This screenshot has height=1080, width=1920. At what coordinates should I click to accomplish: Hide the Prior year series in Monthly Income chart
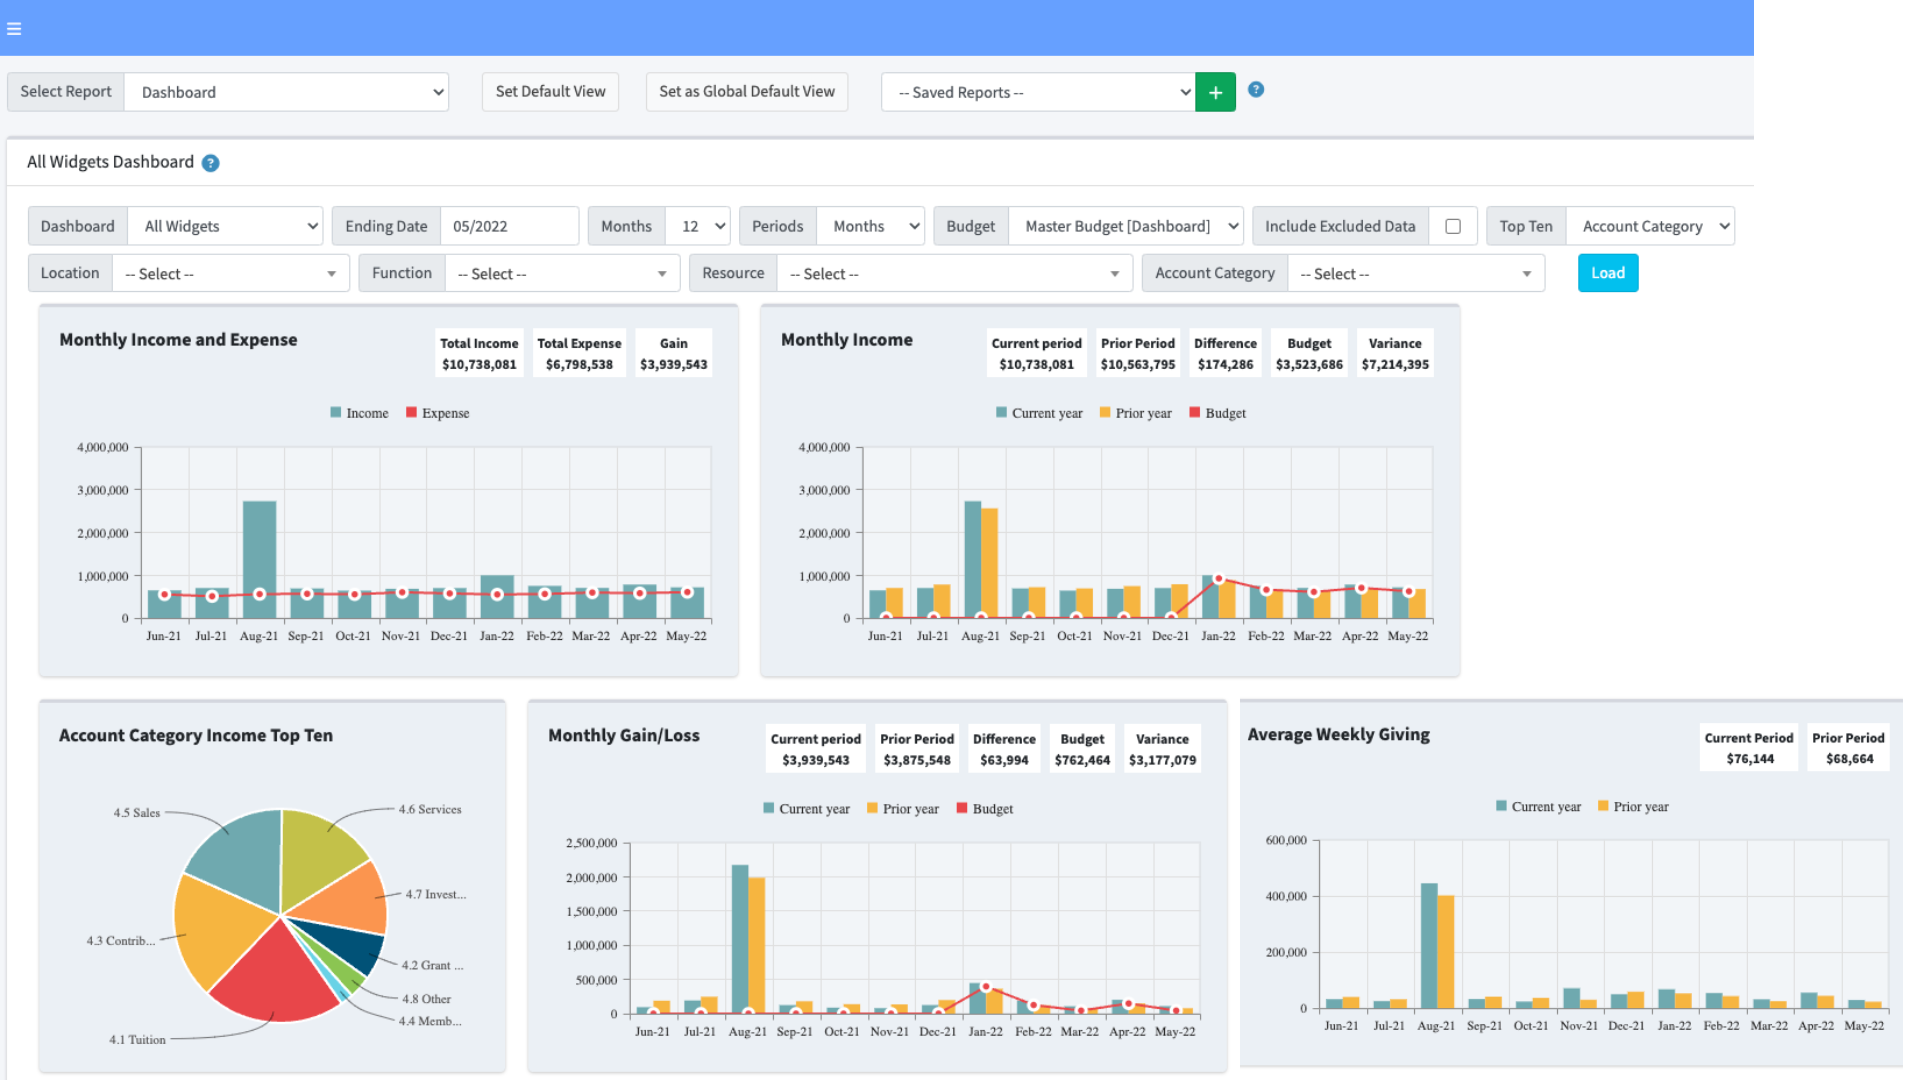1135,412
